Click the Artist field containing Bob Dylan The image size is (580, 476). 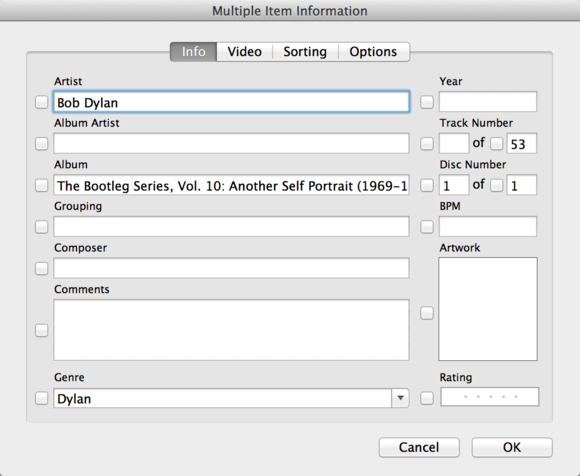[x=232, y=102]
